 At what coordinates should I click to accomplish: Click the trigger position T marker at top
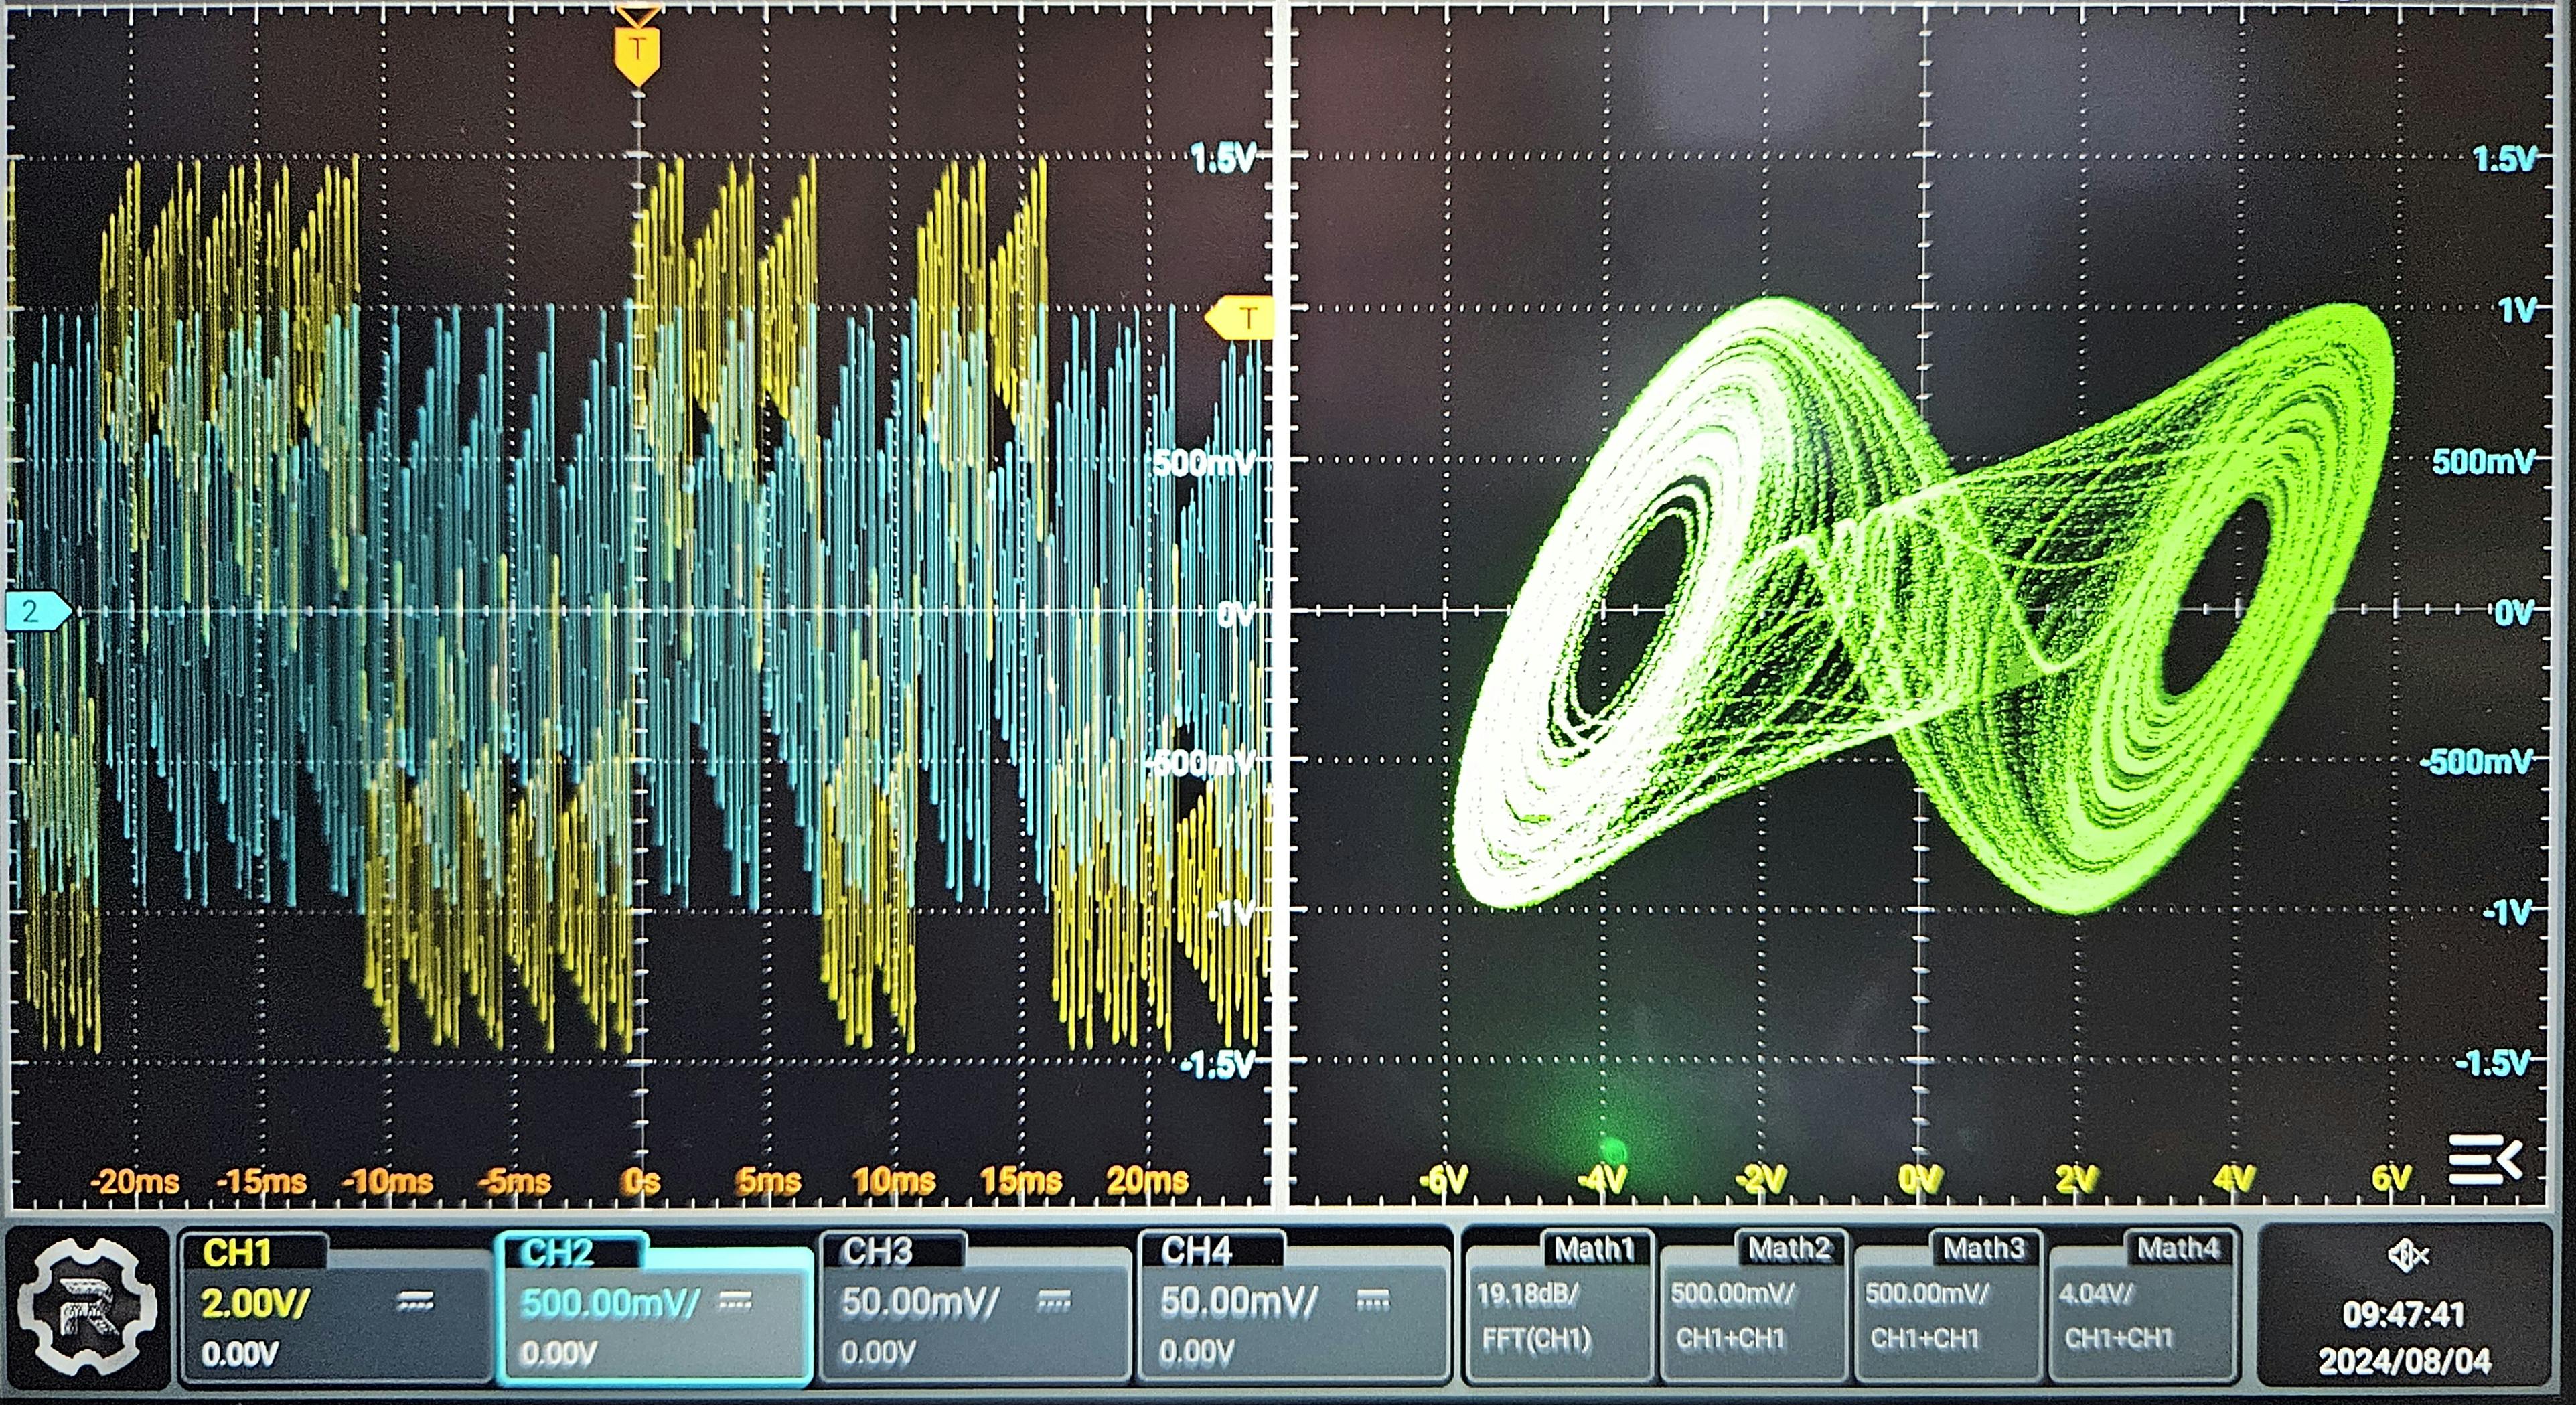coord(637,52)
